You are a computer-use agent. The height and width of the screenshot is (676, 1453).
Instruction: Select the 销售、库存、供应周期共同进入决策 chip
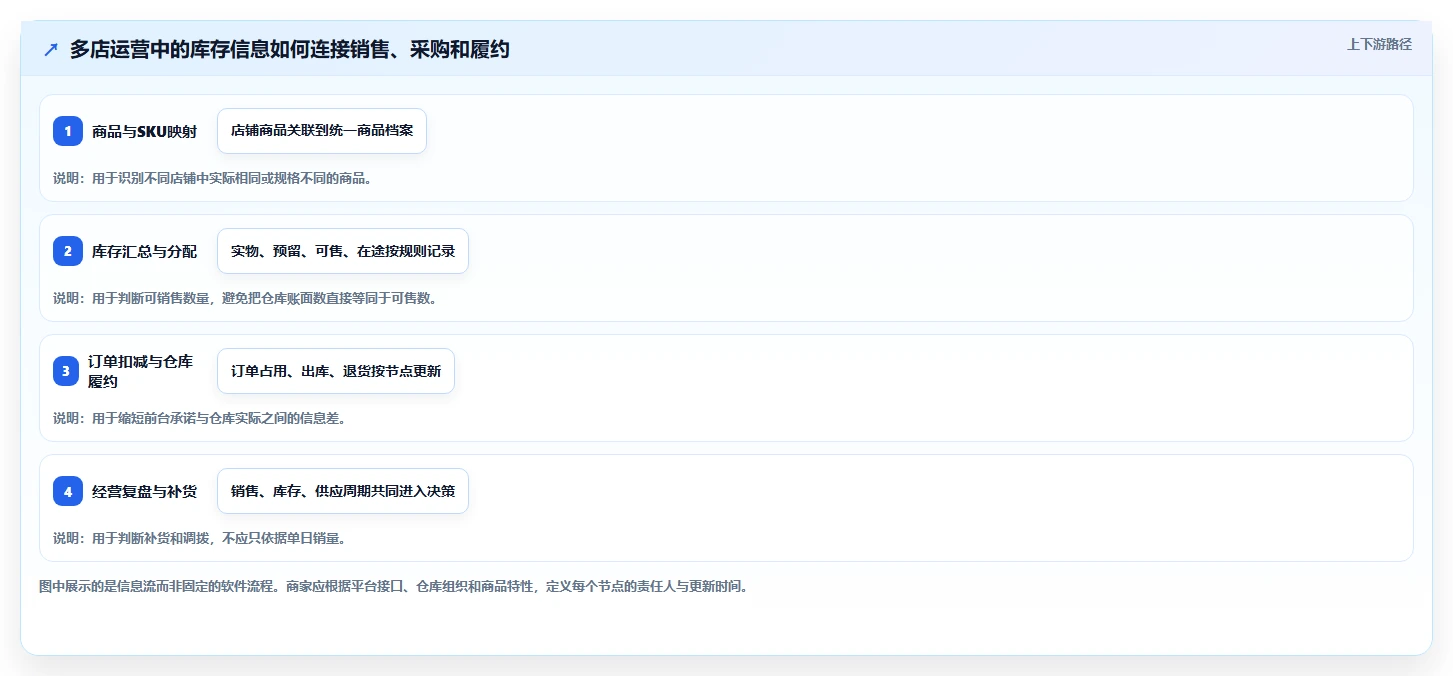coord(343,491)
